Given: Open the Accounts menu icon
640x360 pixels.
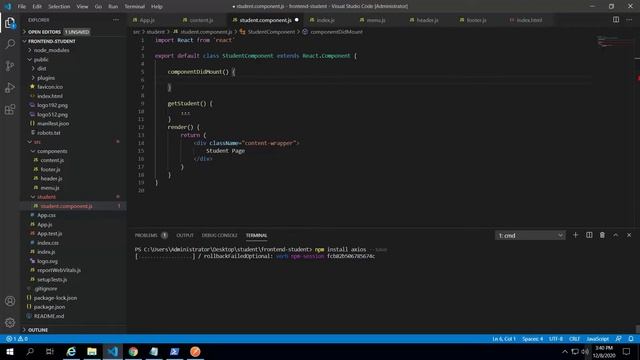Looking at the screenshot, I should tap(10, 301).
